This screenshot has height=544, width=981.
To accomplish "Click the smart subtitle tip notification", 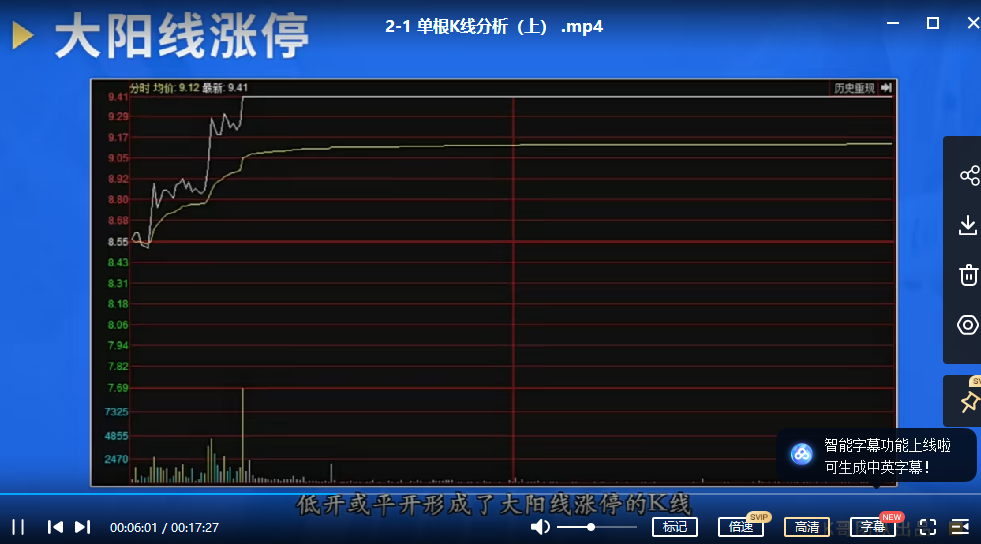I will (x=876, y=455).
